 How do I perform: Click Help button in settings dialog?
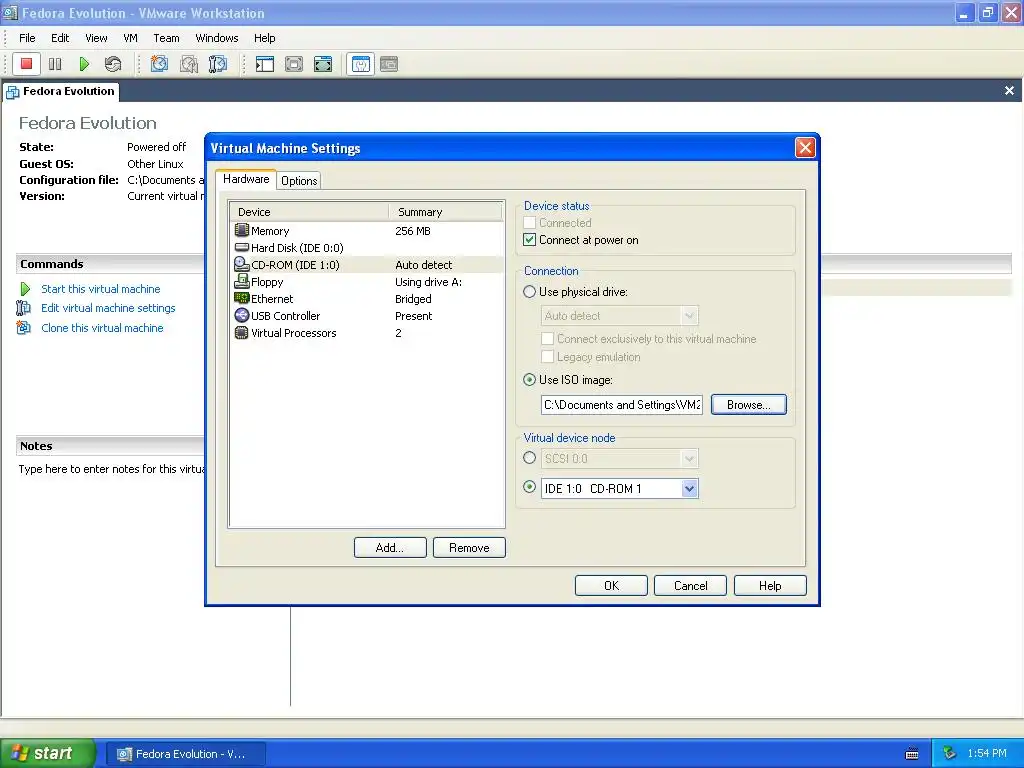click(770, 585)
